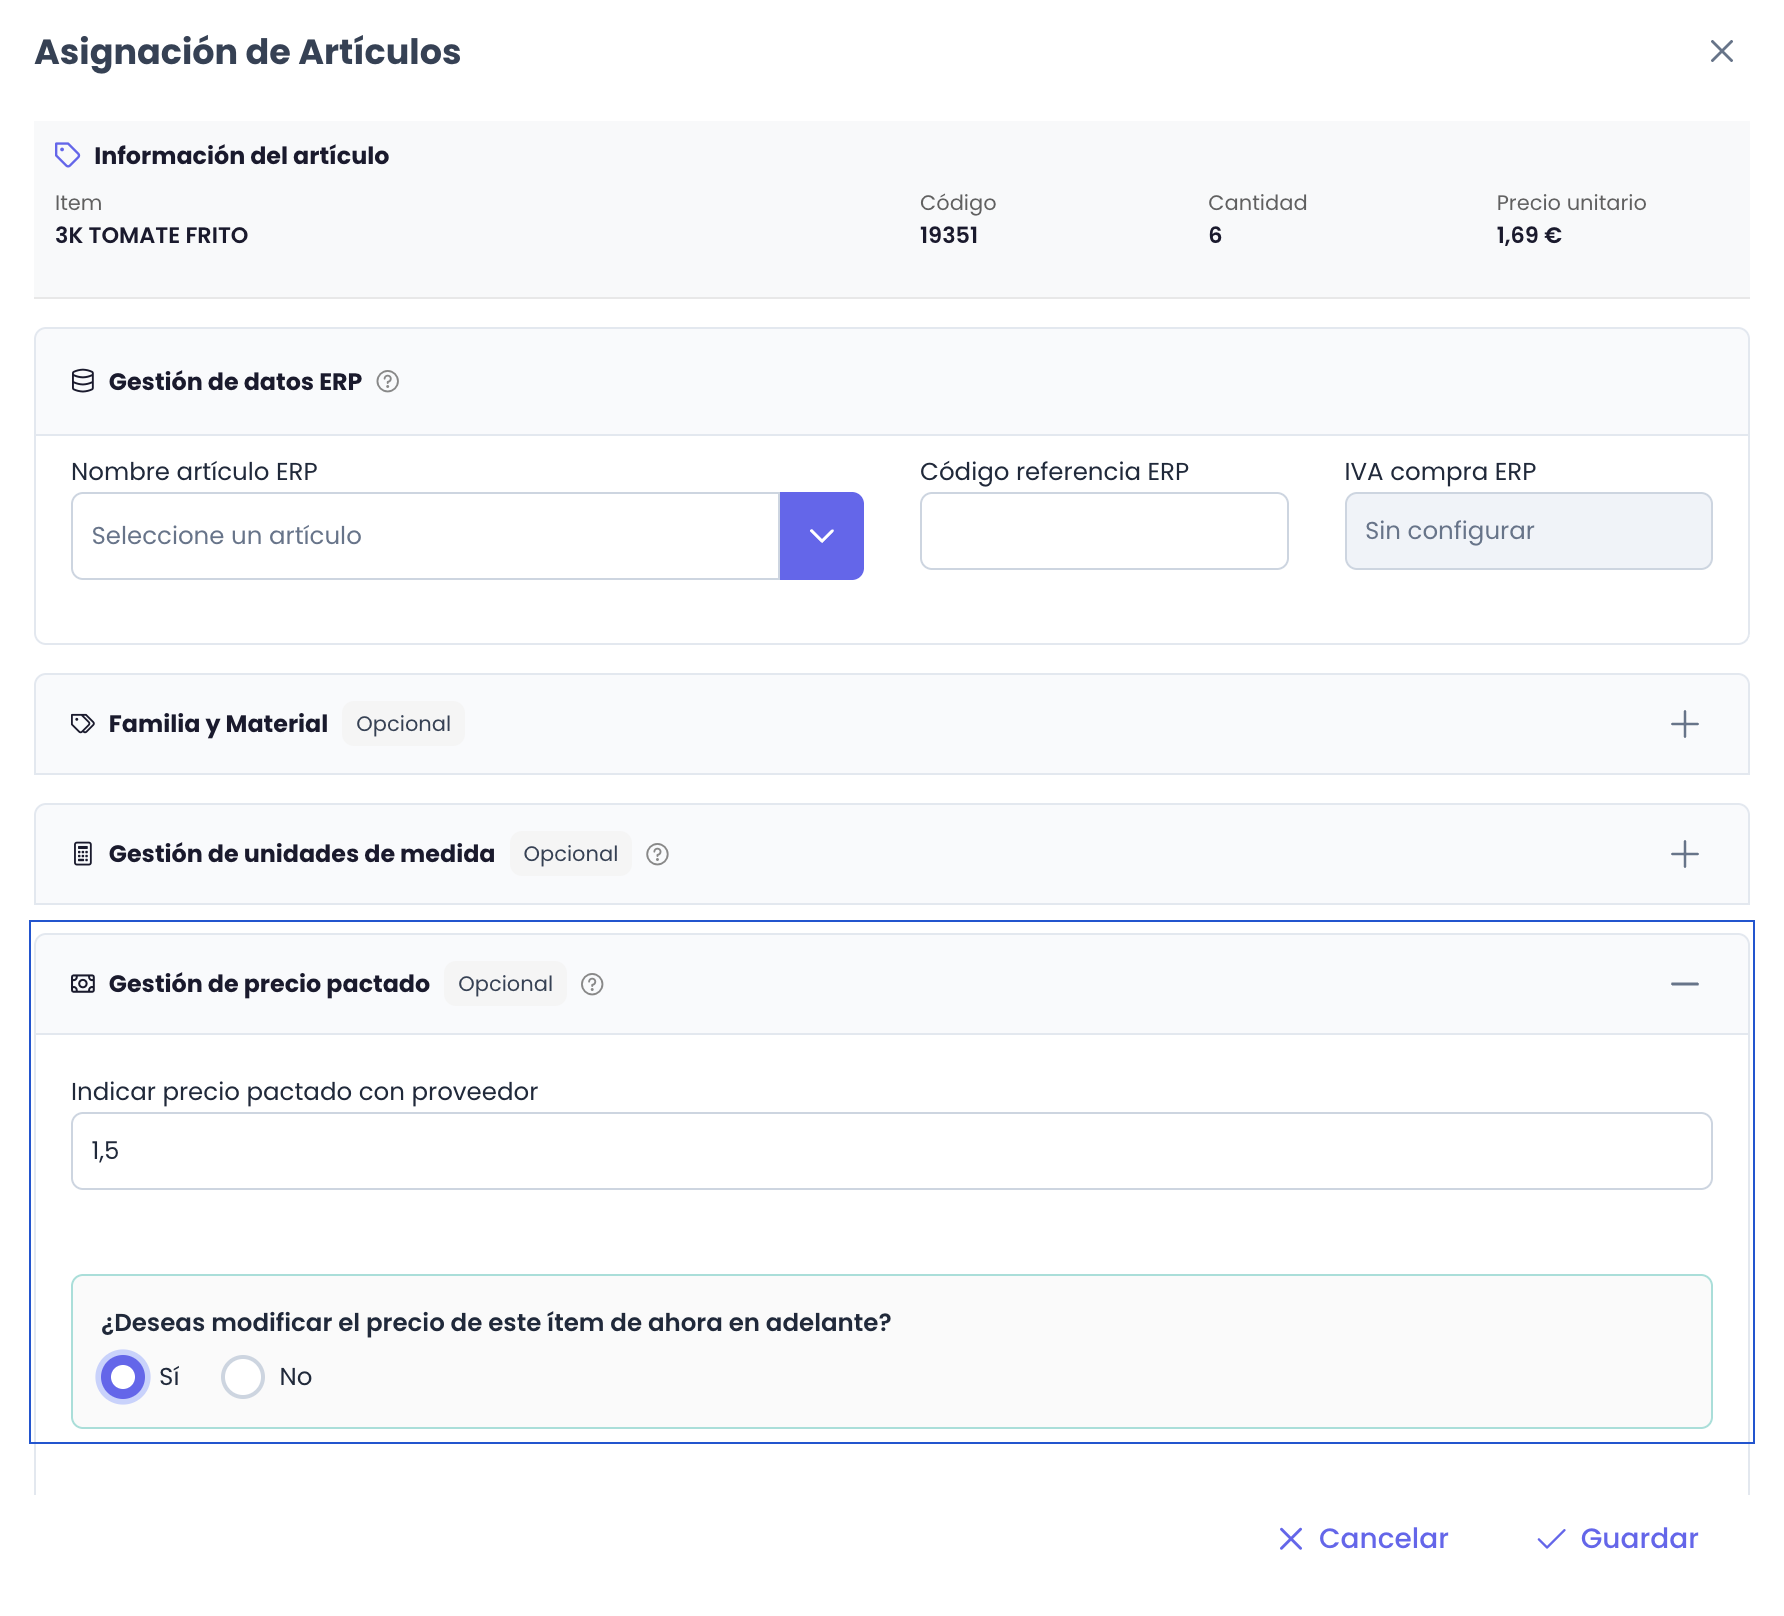1784x1616 pixels.
Task: Click help icon beside Gestión de precio pactado
Action: click(x=592, y=984)
